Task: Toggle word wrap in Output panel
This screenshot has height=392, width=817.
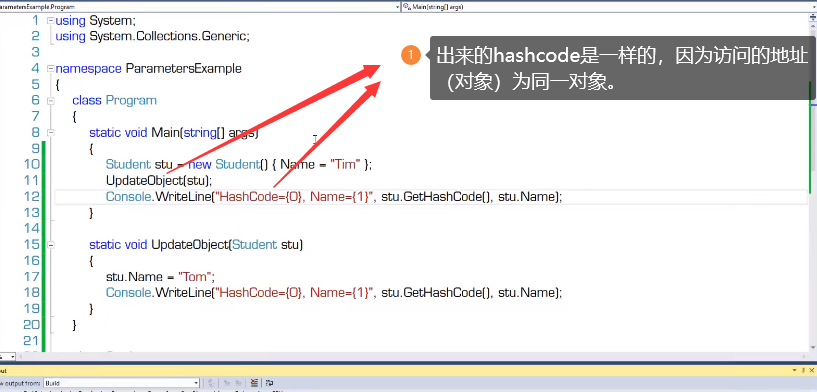Action: pyautogui.click(x=269, y=383)
